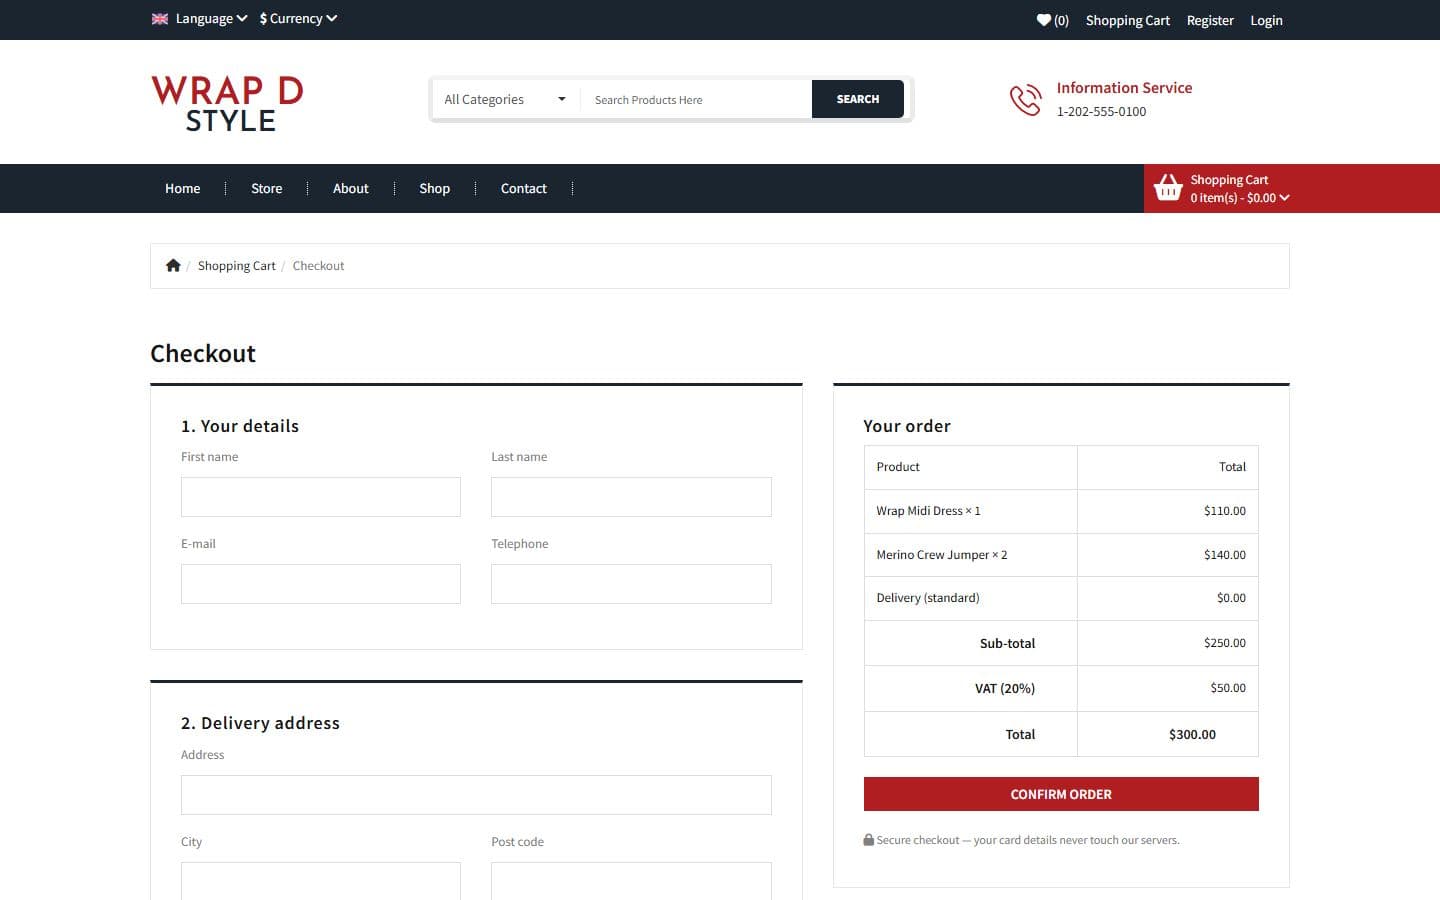
Task: Click the Wrap'd Style logo
Action: [x=228, y=103]
